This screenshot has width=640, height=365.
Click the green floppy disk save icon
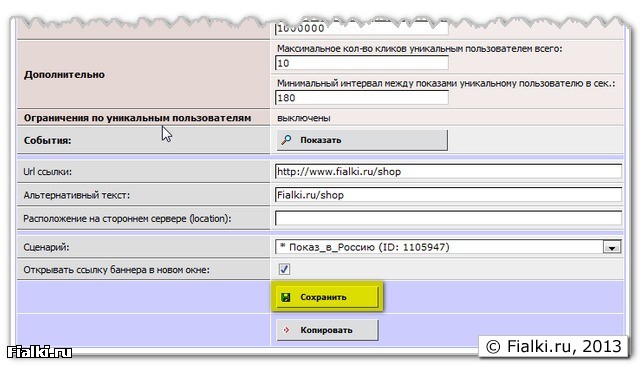[286, 297]
